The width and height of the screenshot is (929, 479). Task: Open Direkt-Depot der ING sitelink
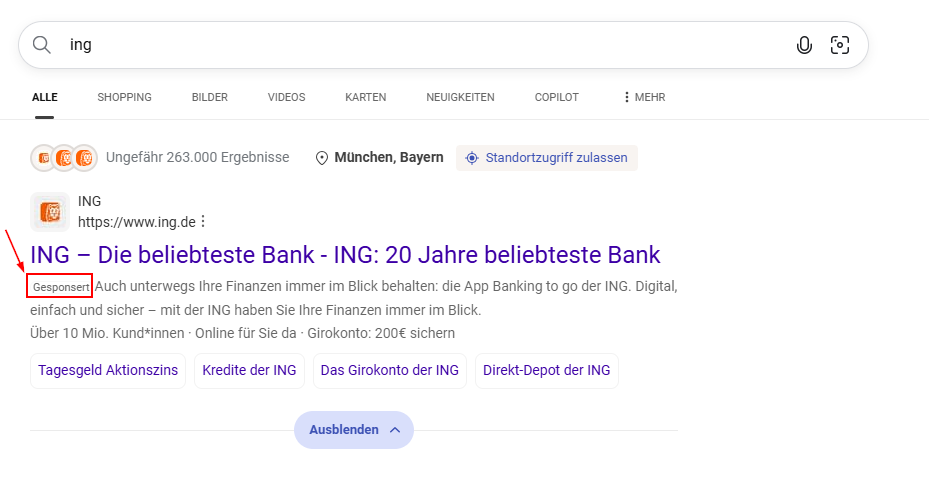(547, 371)
